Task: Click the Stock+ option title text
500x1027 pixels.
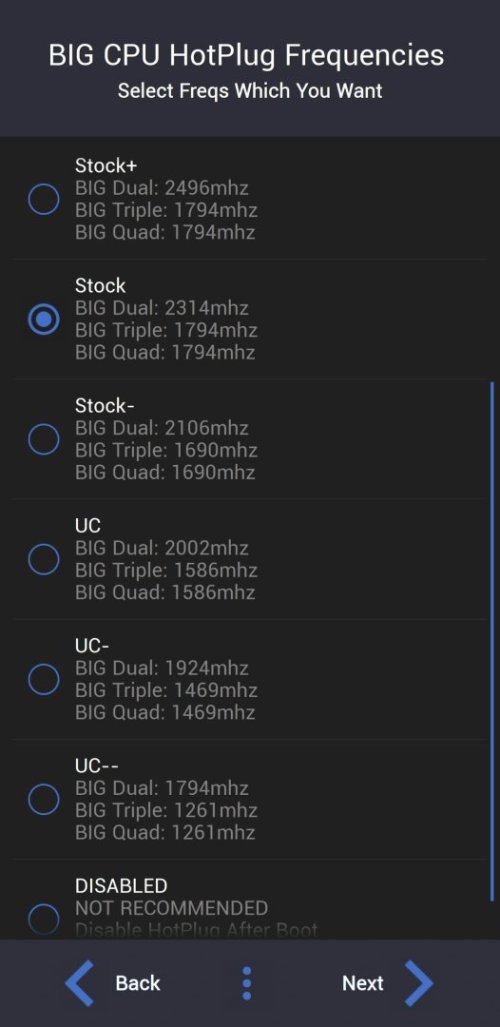Action: (106, 166)
